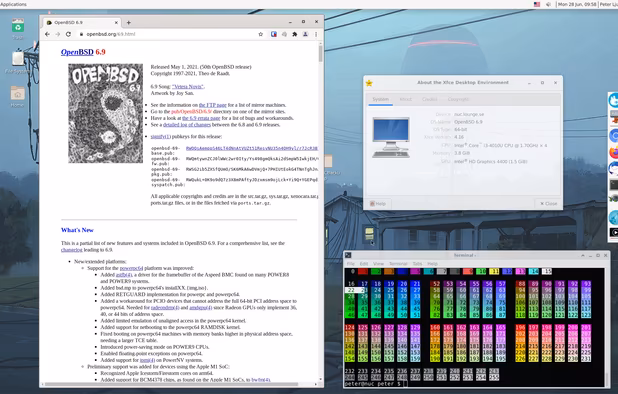Click the browser horizontal scrollbar at bottom
The height and width of the screenshot is (394, 618).
[171, 384]
